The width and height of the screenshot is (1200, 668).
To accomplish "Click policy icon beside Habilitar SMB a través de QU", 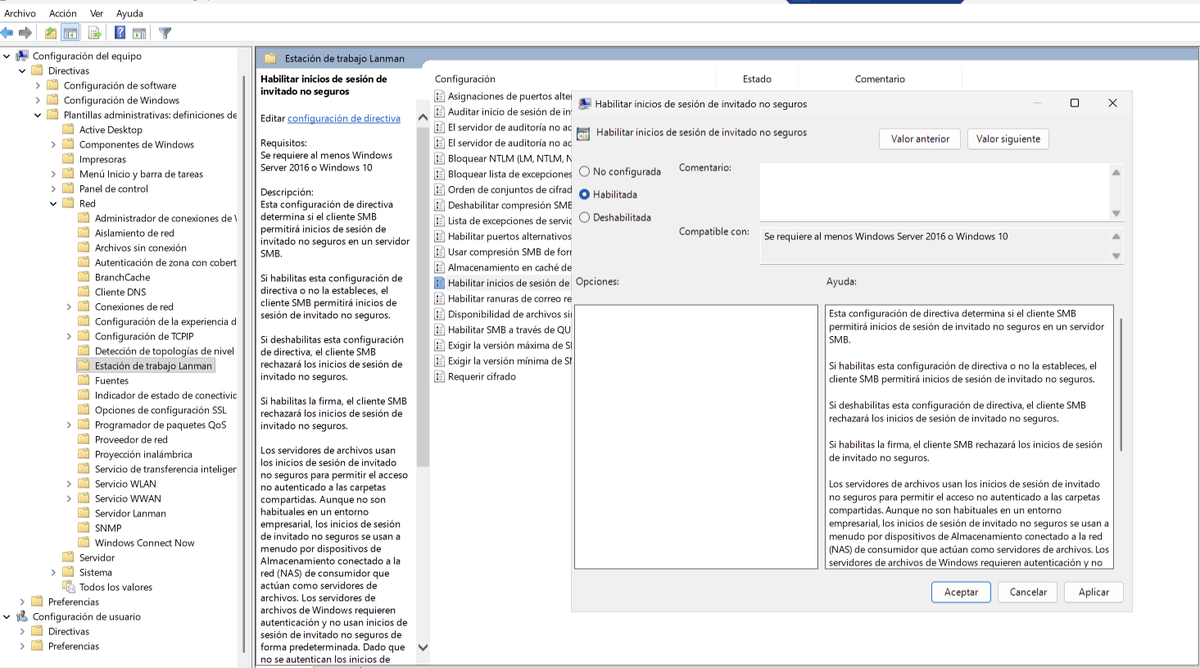I will pos(440,330).
